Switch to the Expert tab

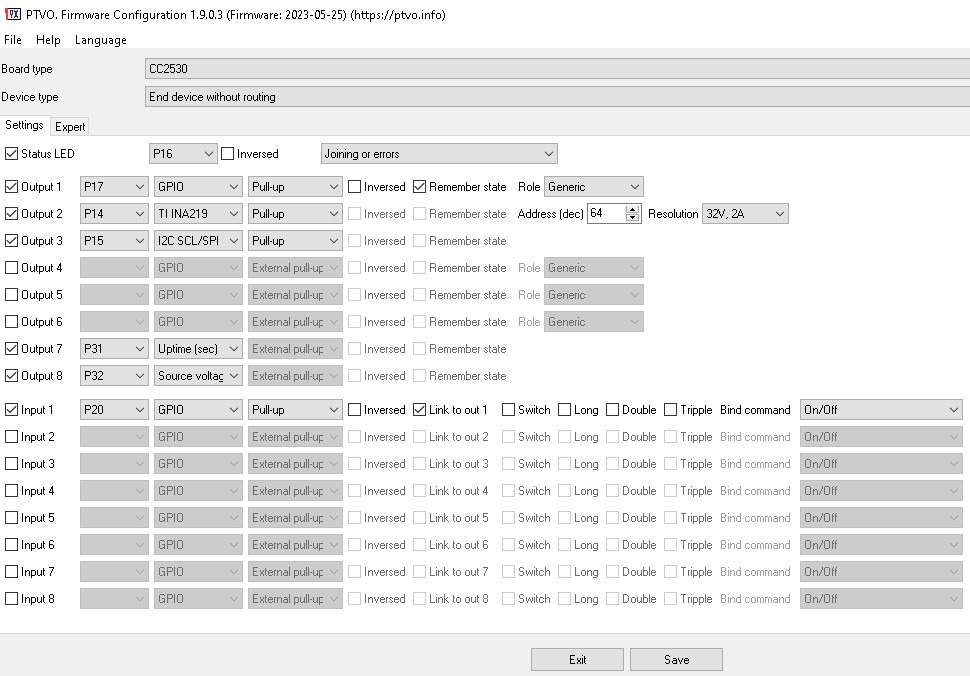point(69,126)
